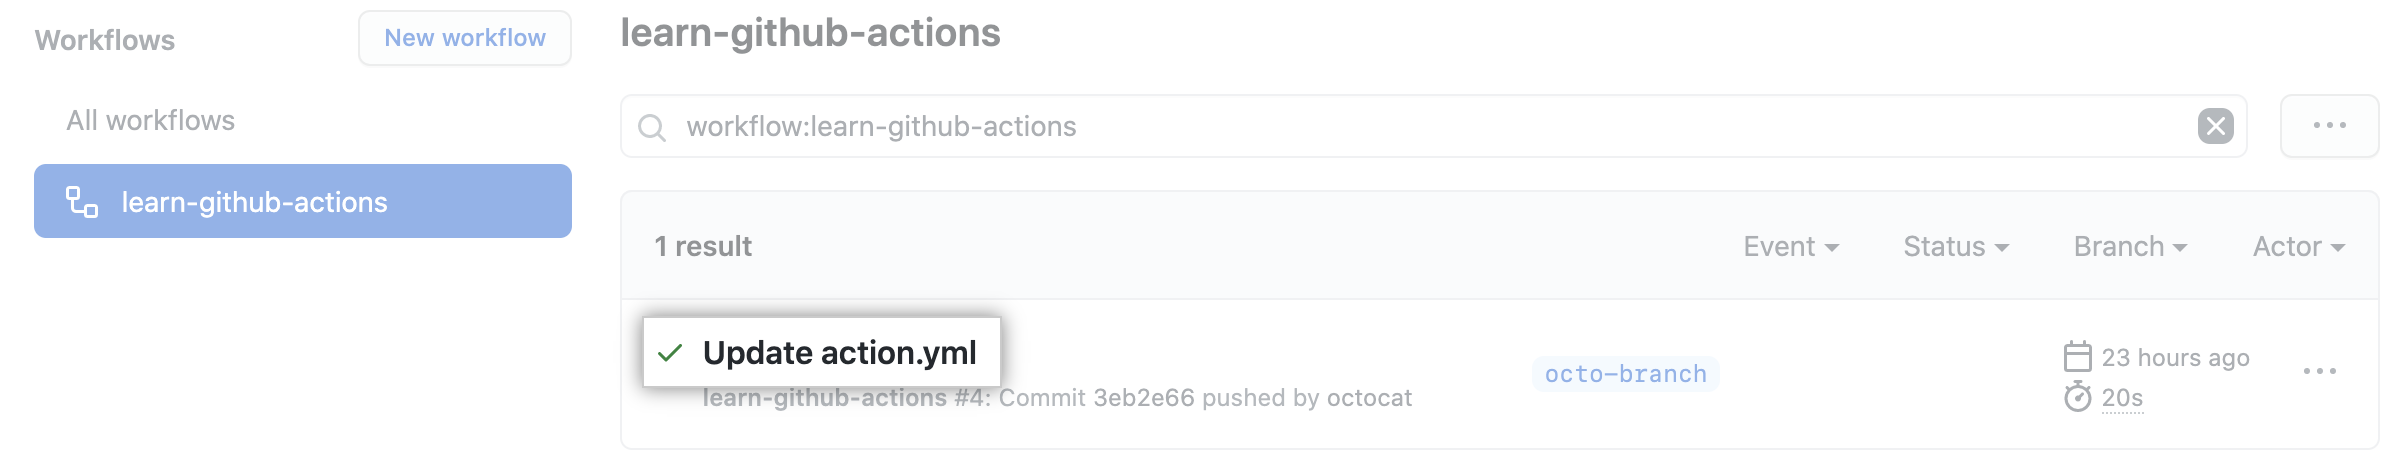Expand the Branch filter dropdown
The width and height of the screenshot is (2400, 464).
pos(2130,247)
